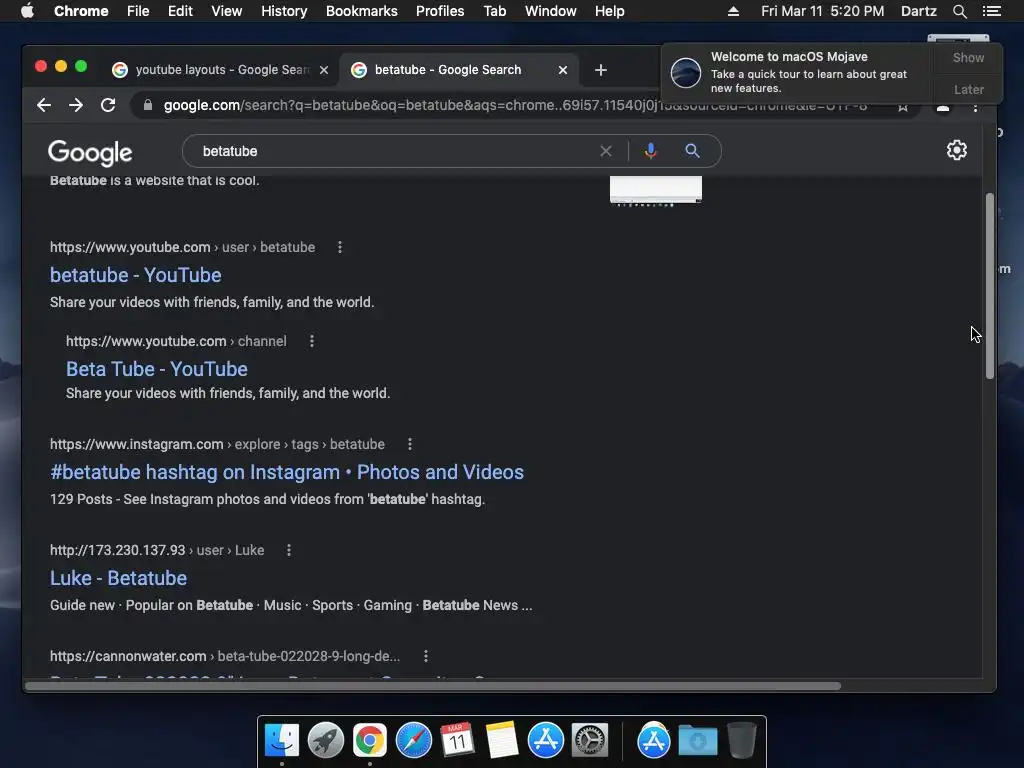
Task: Open the Betatube website thumbnail image
Action: (x=656, y=190)
